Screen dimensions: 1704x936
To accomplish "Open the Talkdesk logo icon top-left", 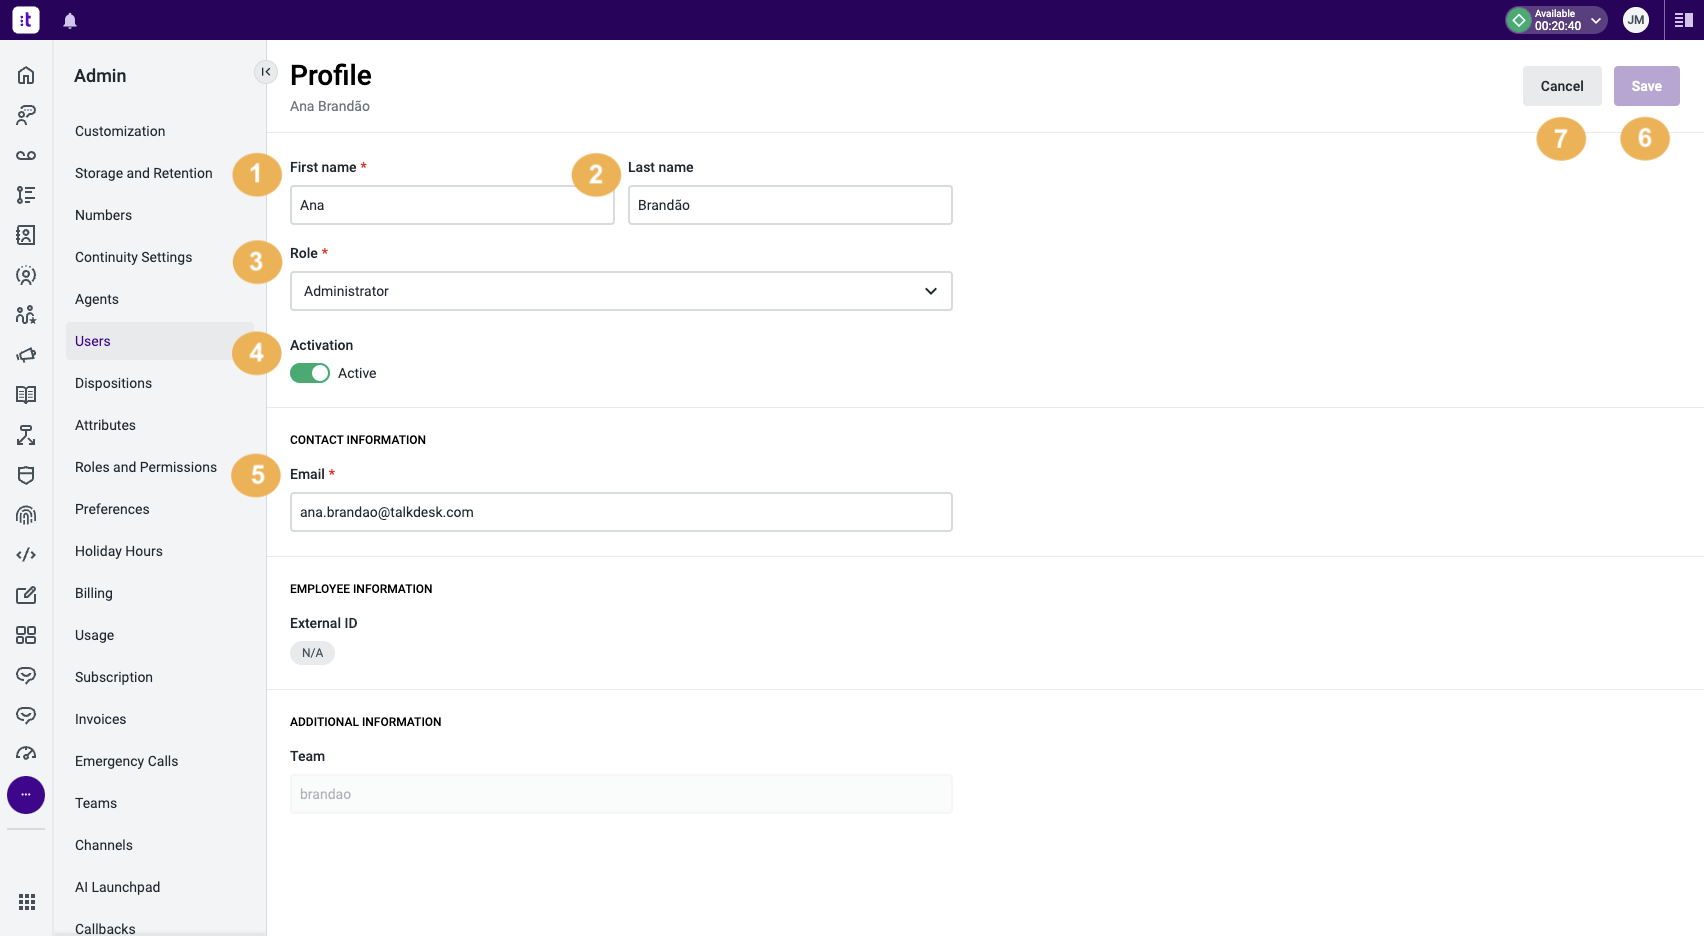I will 25,20.
